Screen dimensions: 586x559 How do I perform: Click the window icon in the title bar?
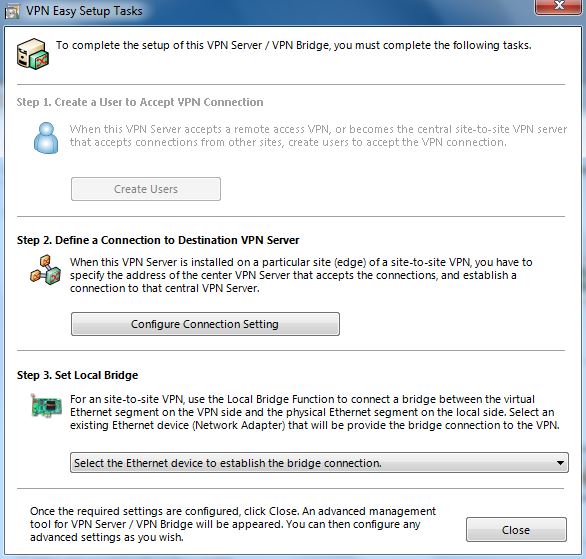point(12,12)
